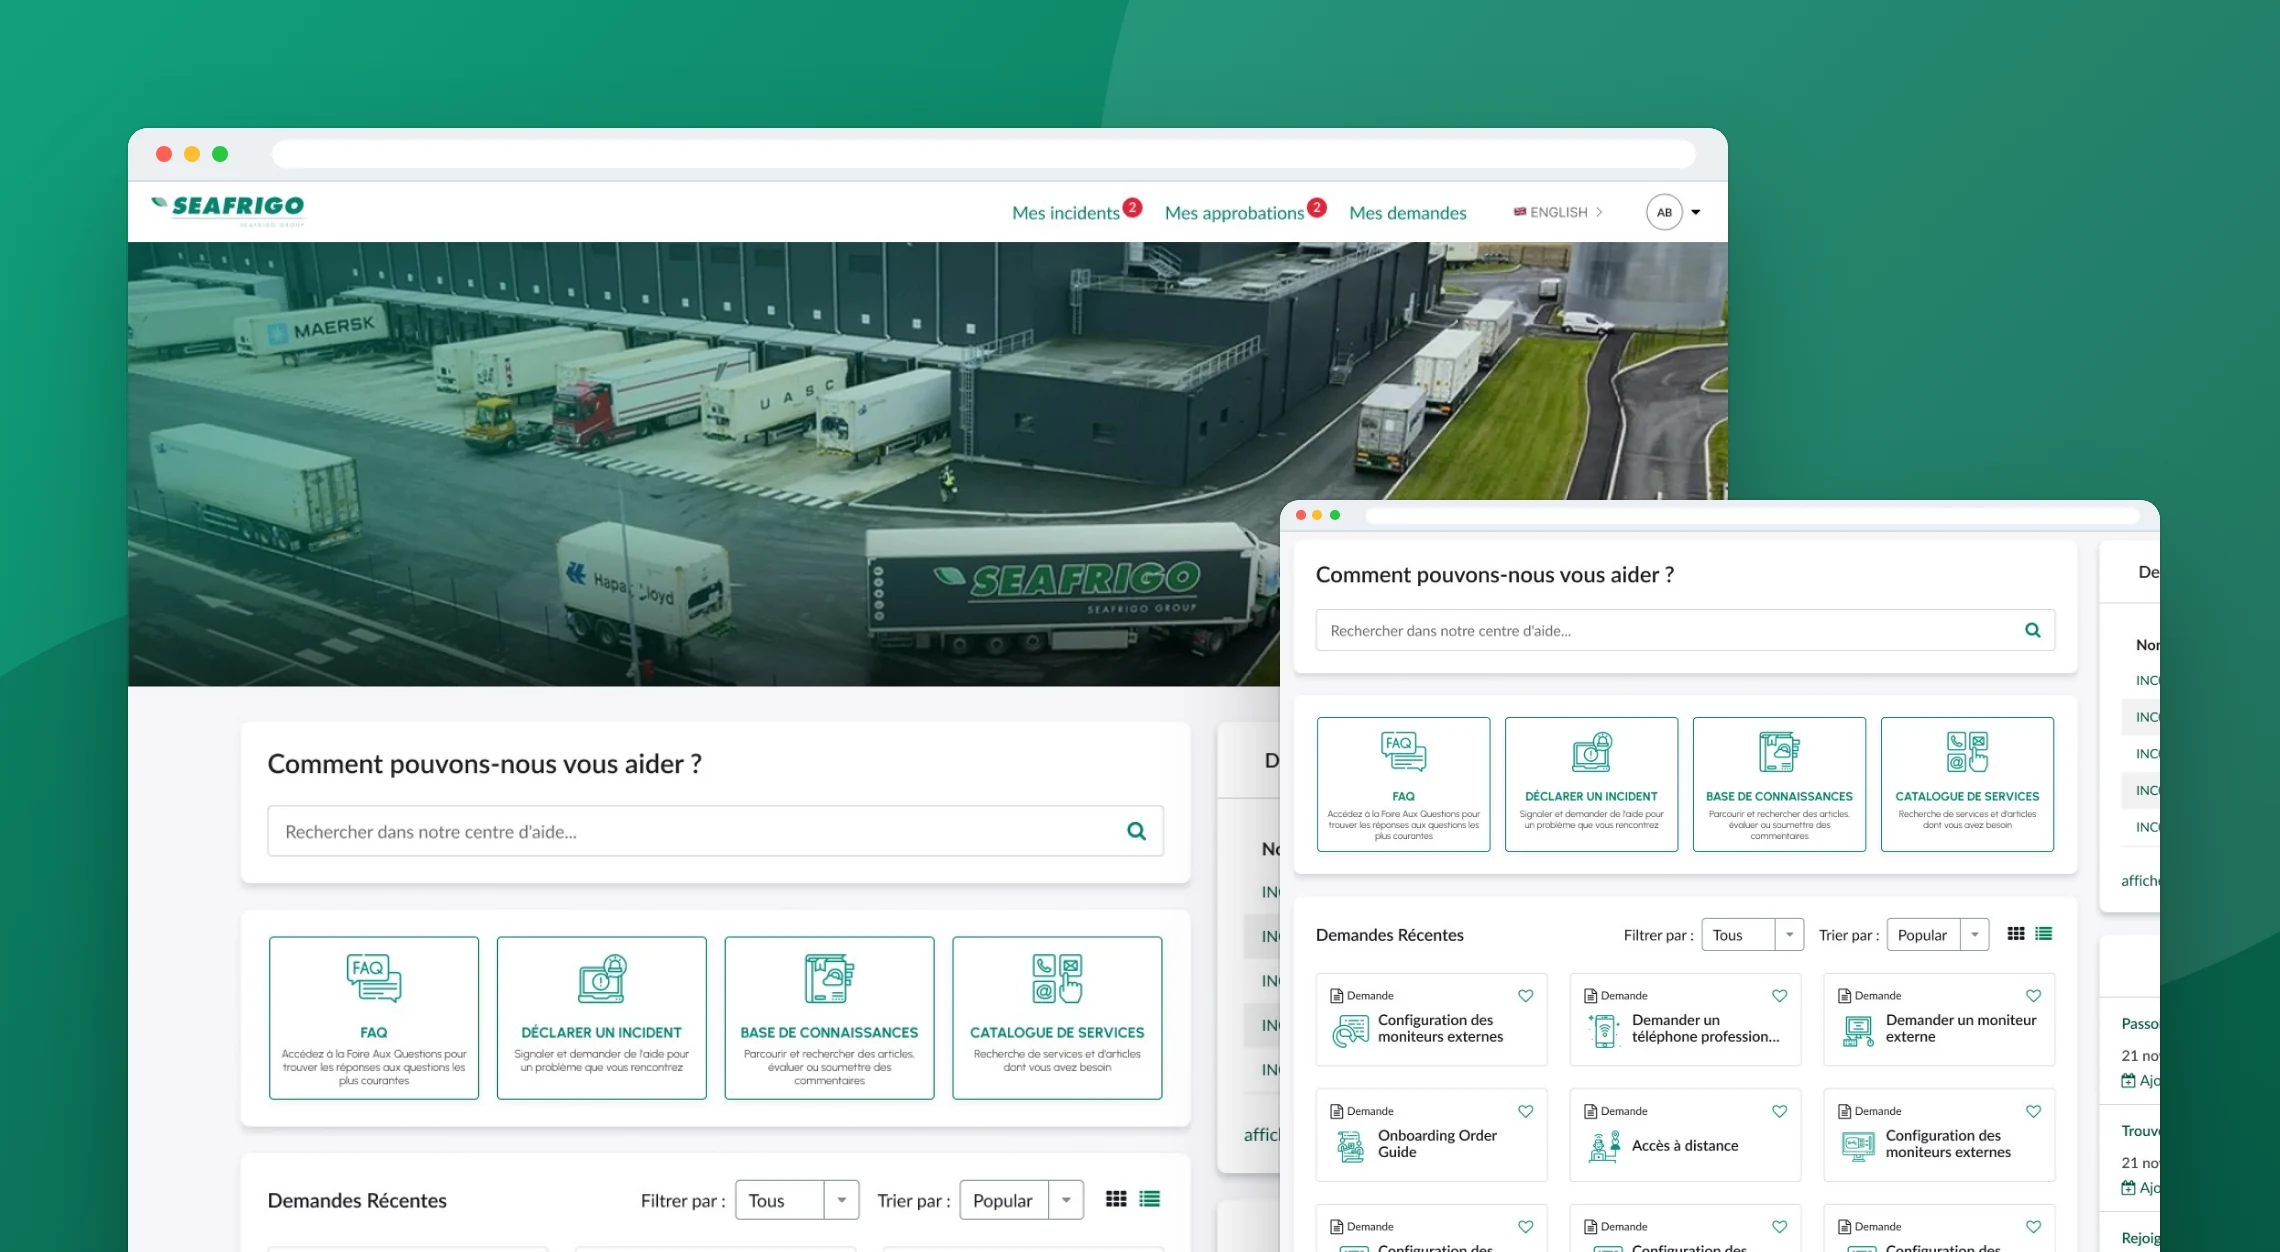The height and width of the screenshot is (1252, 2280).
Task: Open Mes demandes in the navigation bar
Action: (1407, 213)
